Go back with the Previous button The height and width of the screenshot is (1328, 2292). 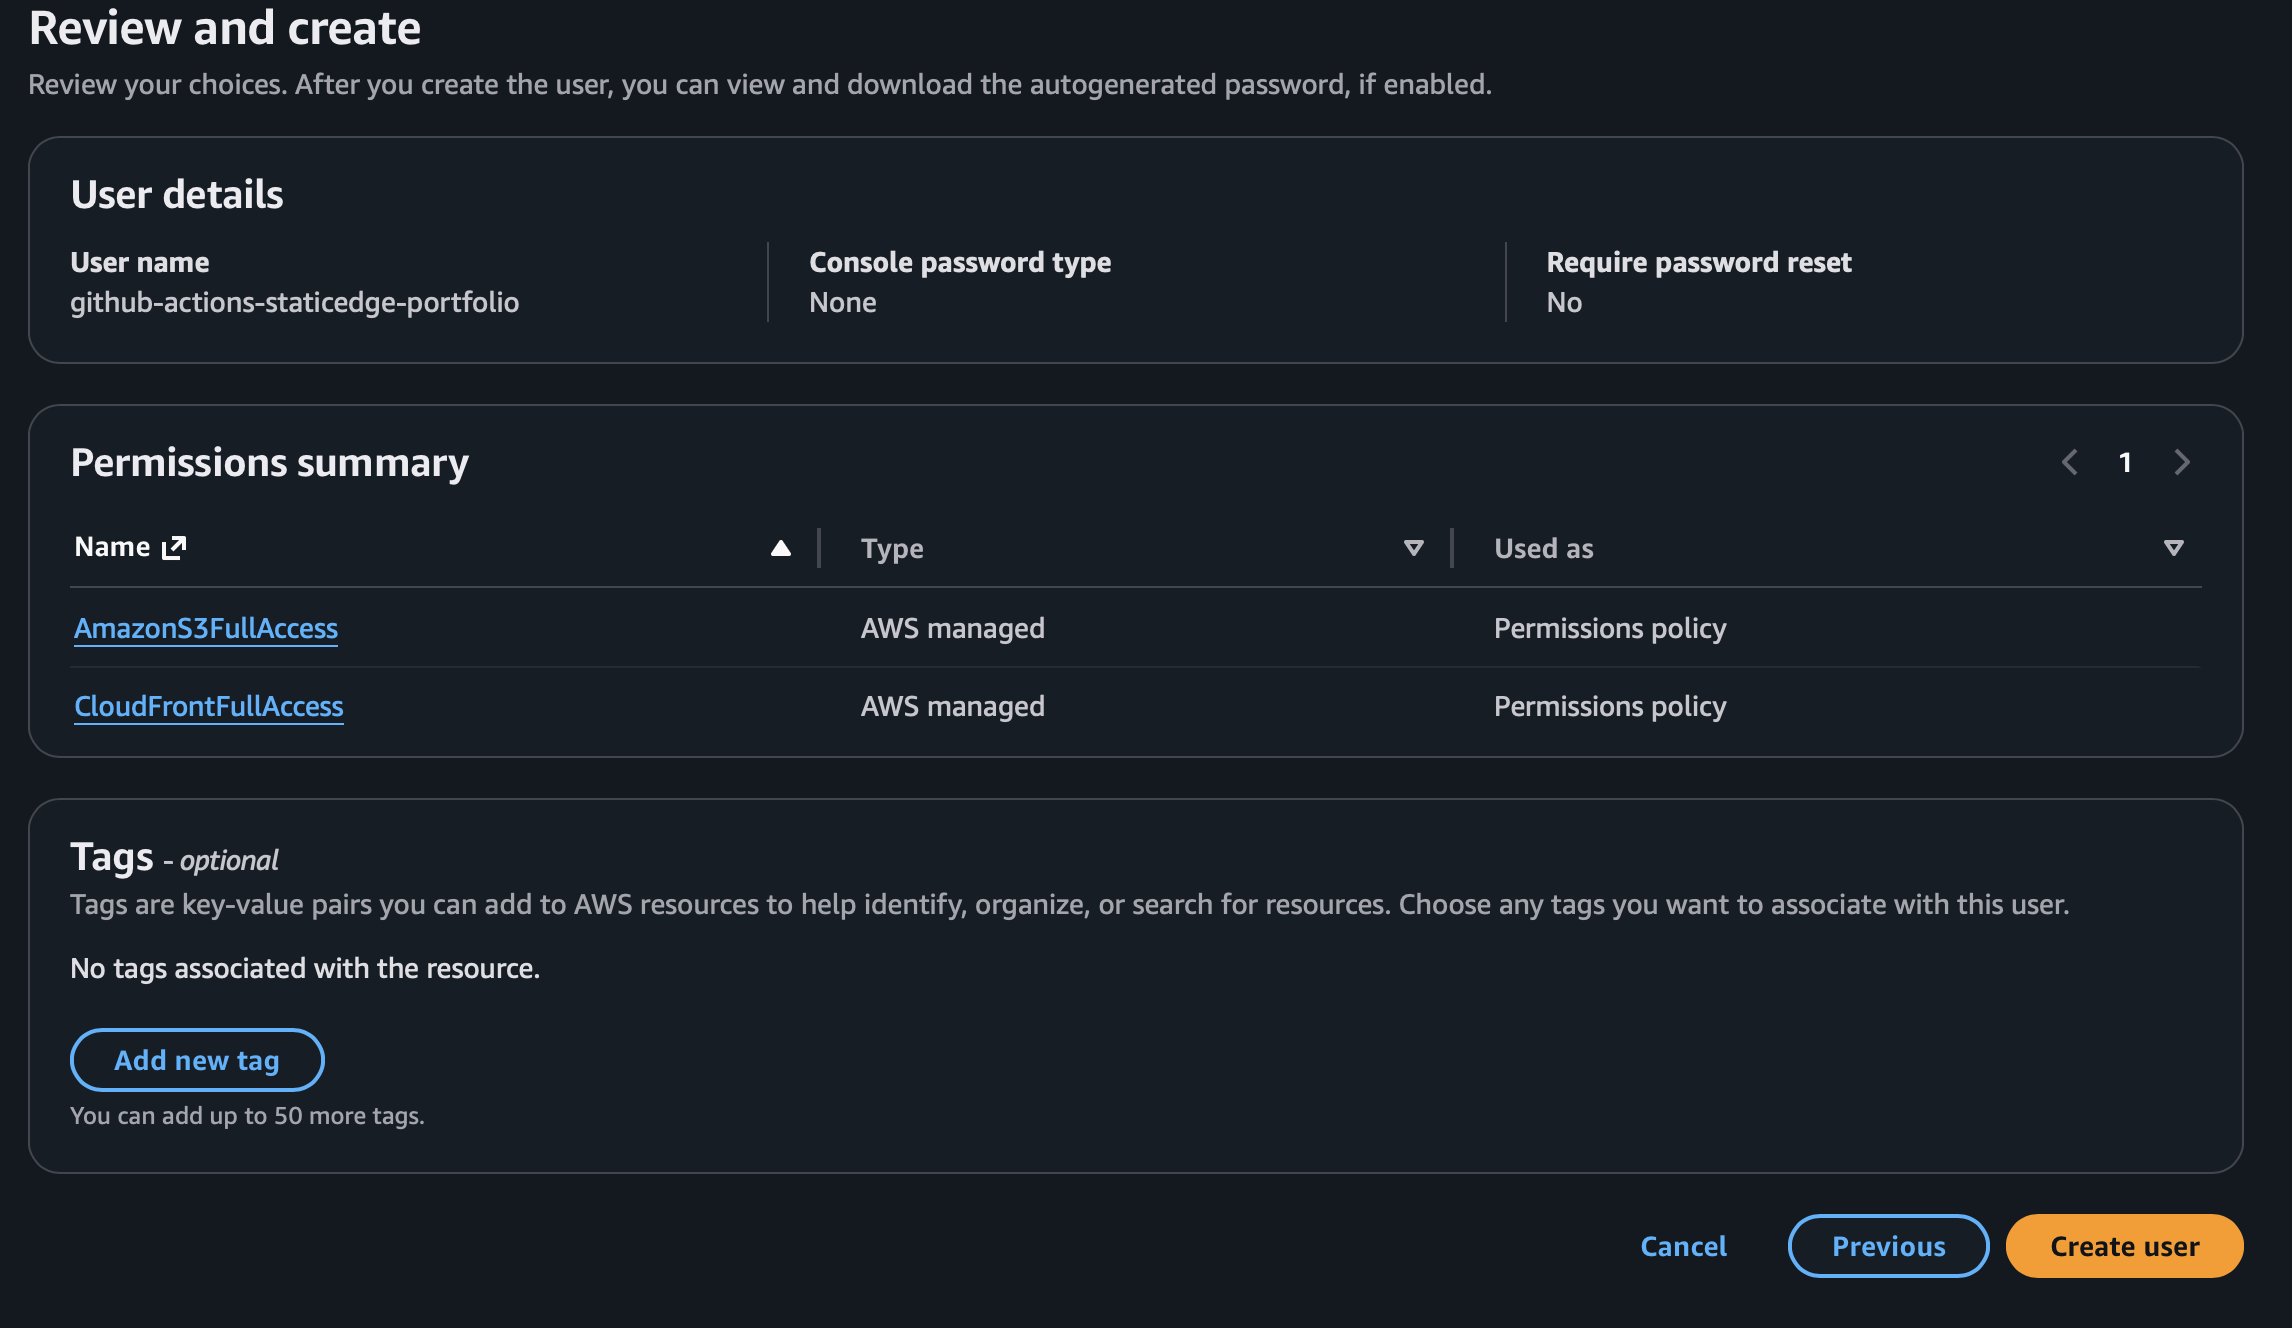(x=1888, y=1246)
